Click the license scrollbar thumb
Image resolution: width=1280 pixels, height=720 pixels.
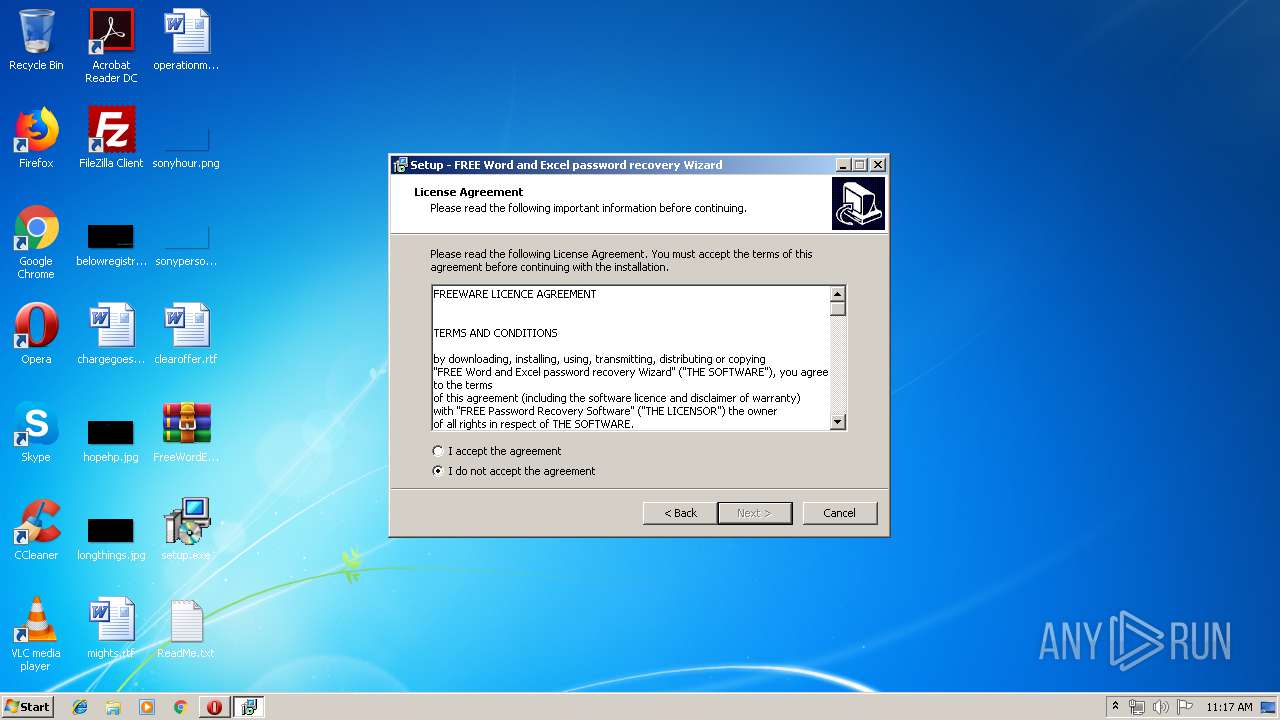point(838,308)
